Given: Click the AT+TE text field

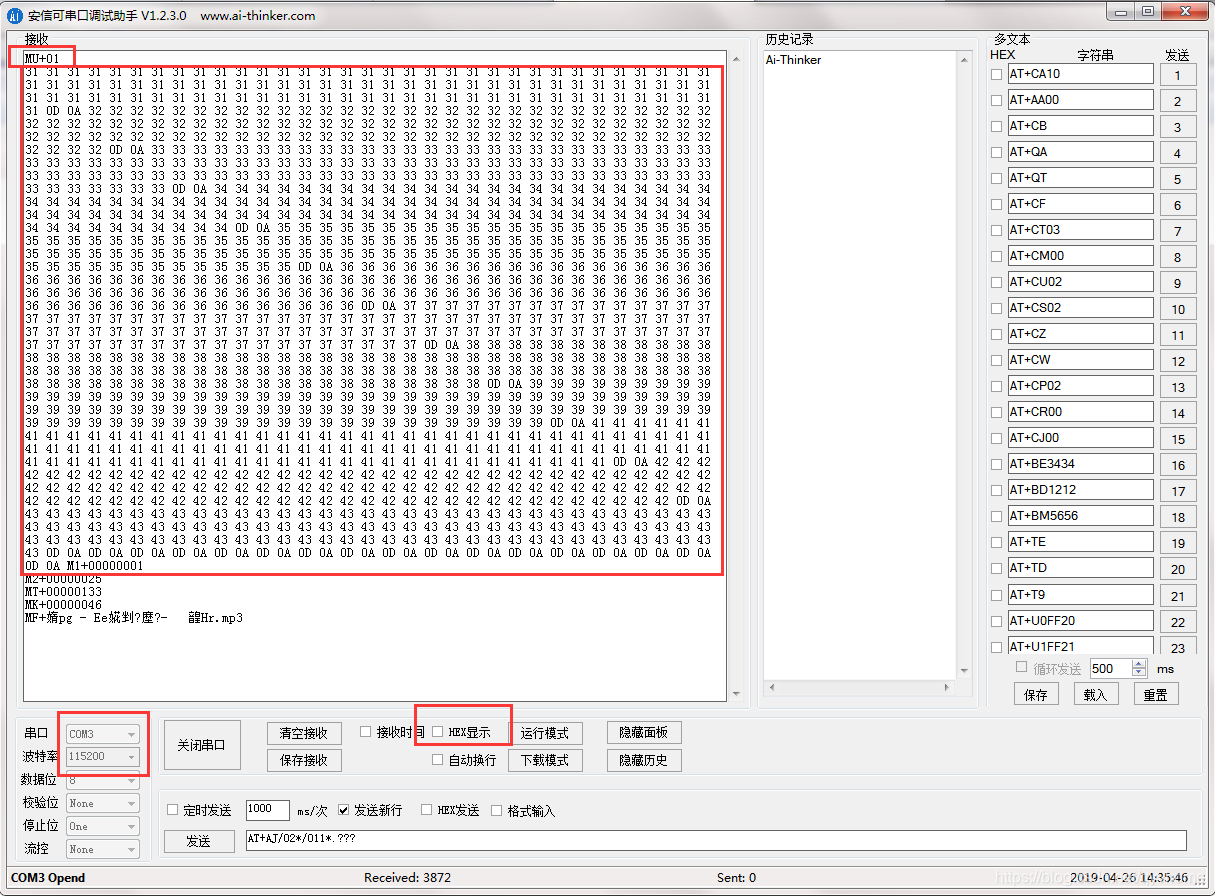Looking at the screenshot, I should pos(1080,542).
